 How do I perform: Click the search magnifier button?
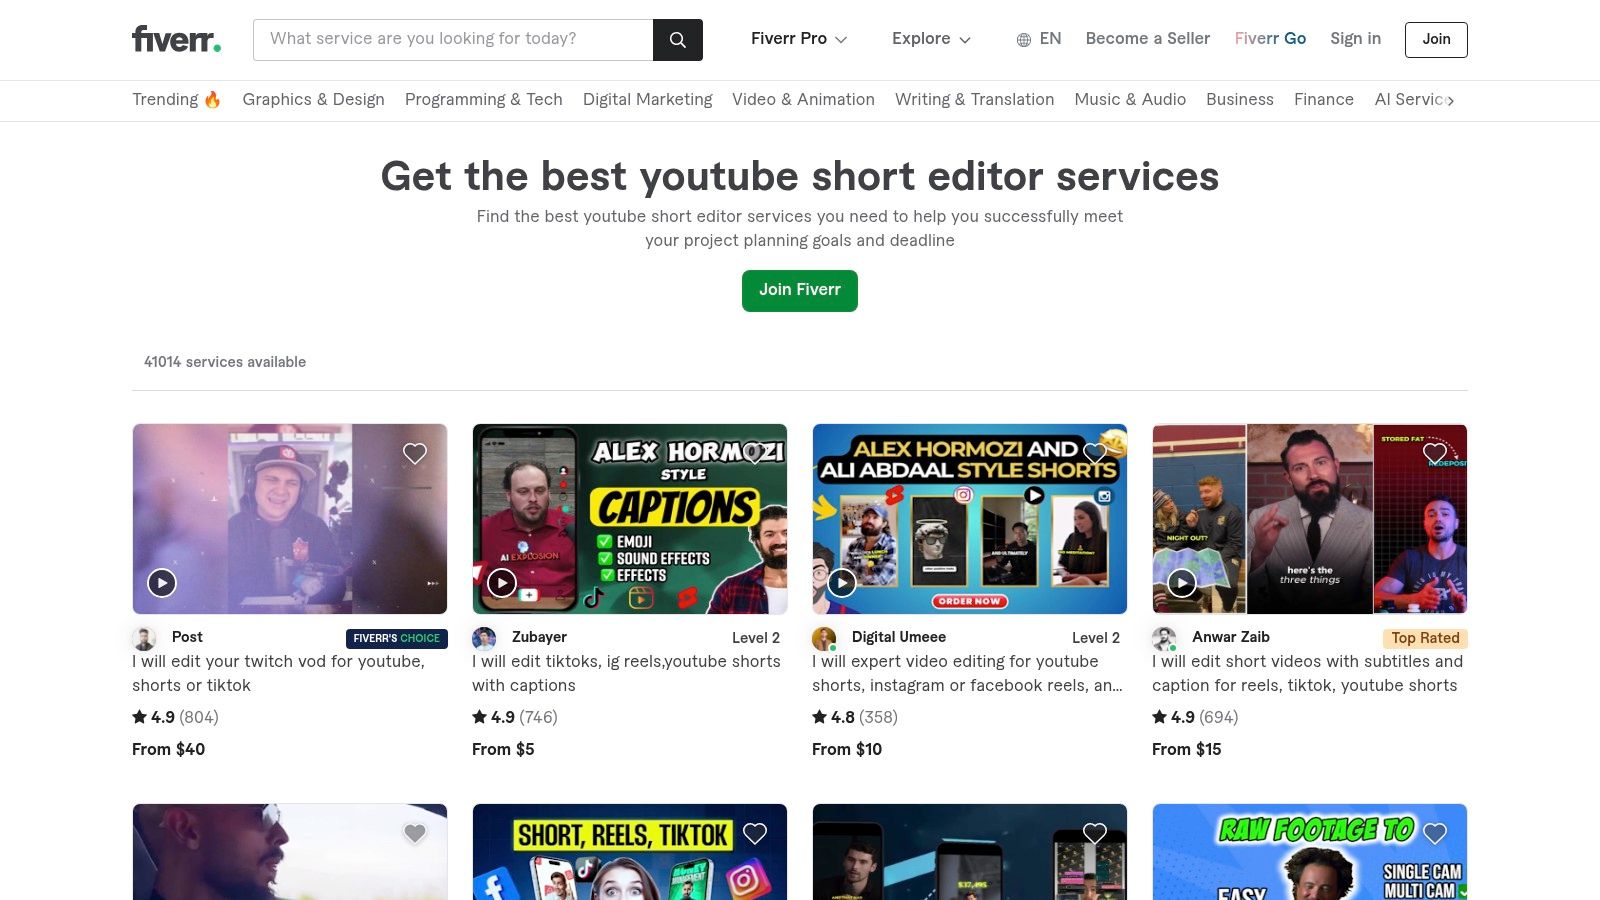(x=678, y=40)
